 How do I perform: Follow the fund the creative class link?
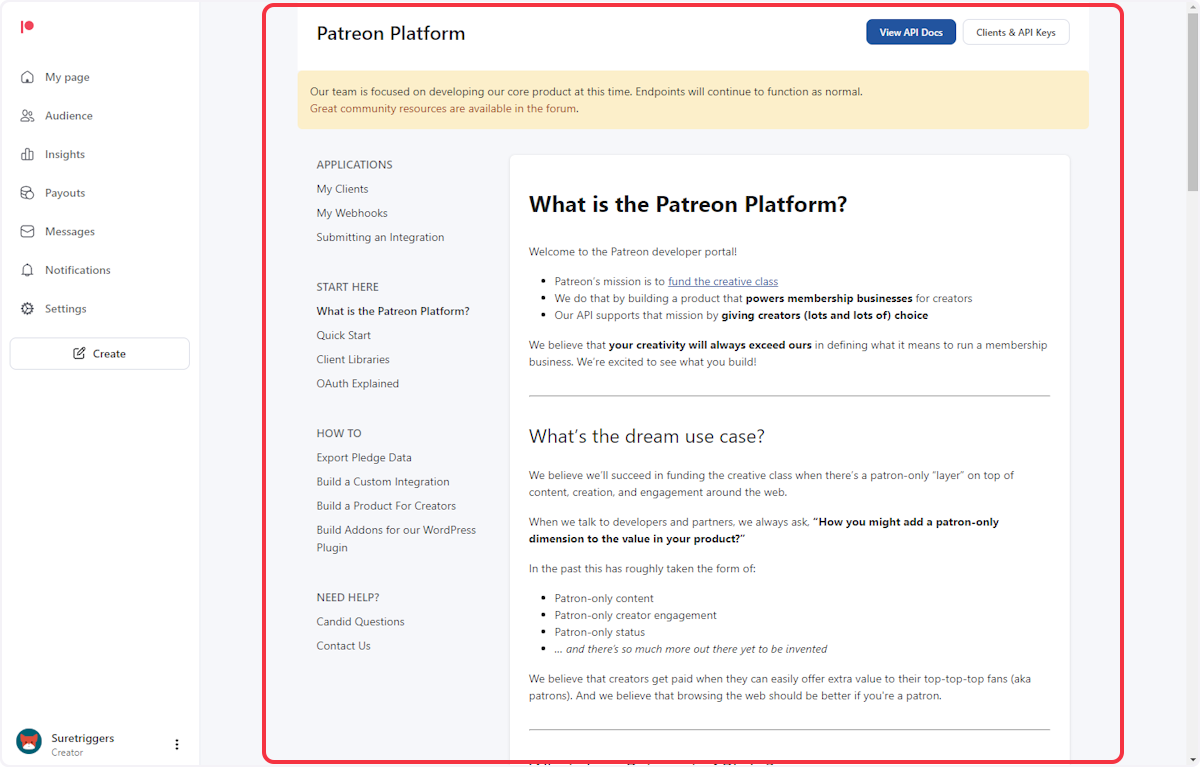722,281
